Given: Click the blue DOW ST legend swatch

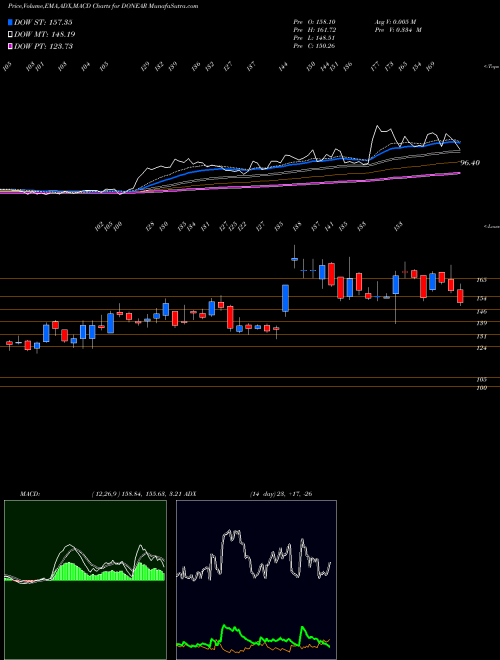Looking at the screenshot, I should click(x=11, y=22).
